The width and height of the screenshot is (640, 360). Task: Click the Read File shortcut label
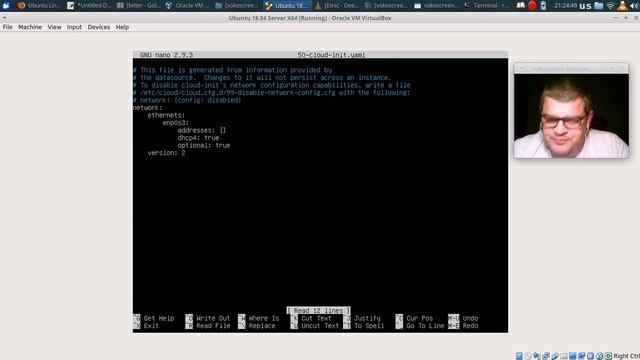click(x=213, y=326)
